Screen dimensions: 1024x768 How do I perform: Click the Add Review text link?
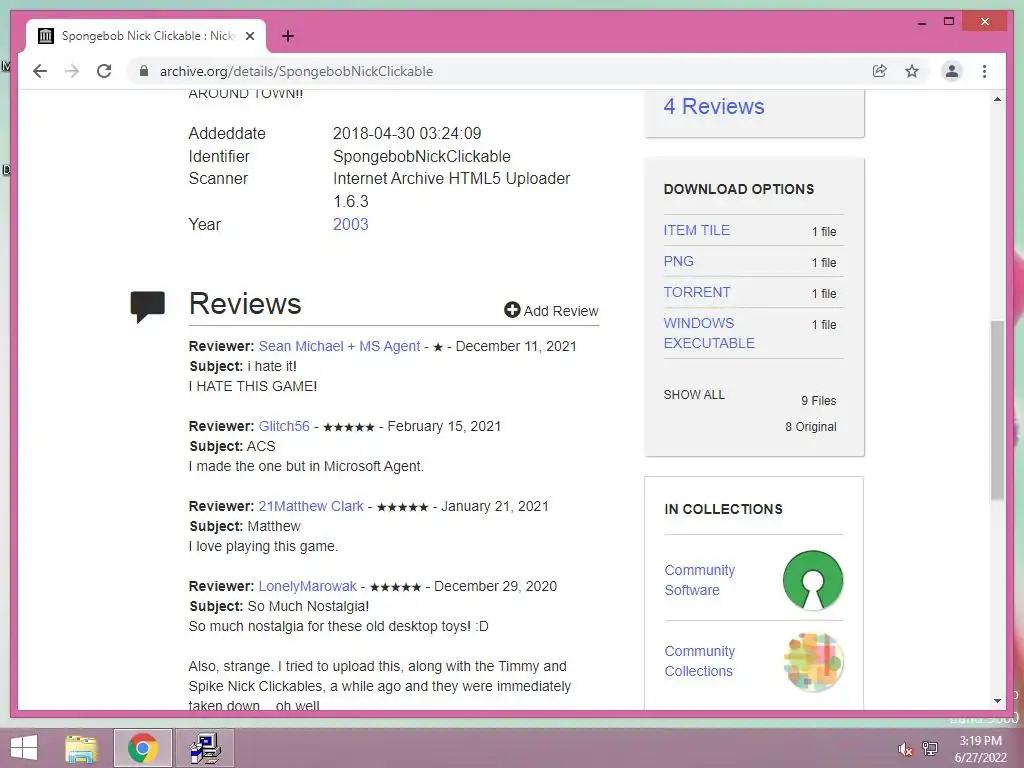pos(561,311)
